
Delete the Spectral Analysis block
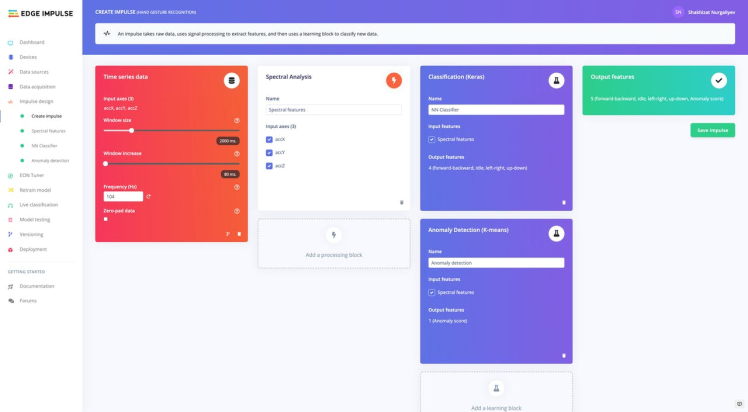point(401,203)
